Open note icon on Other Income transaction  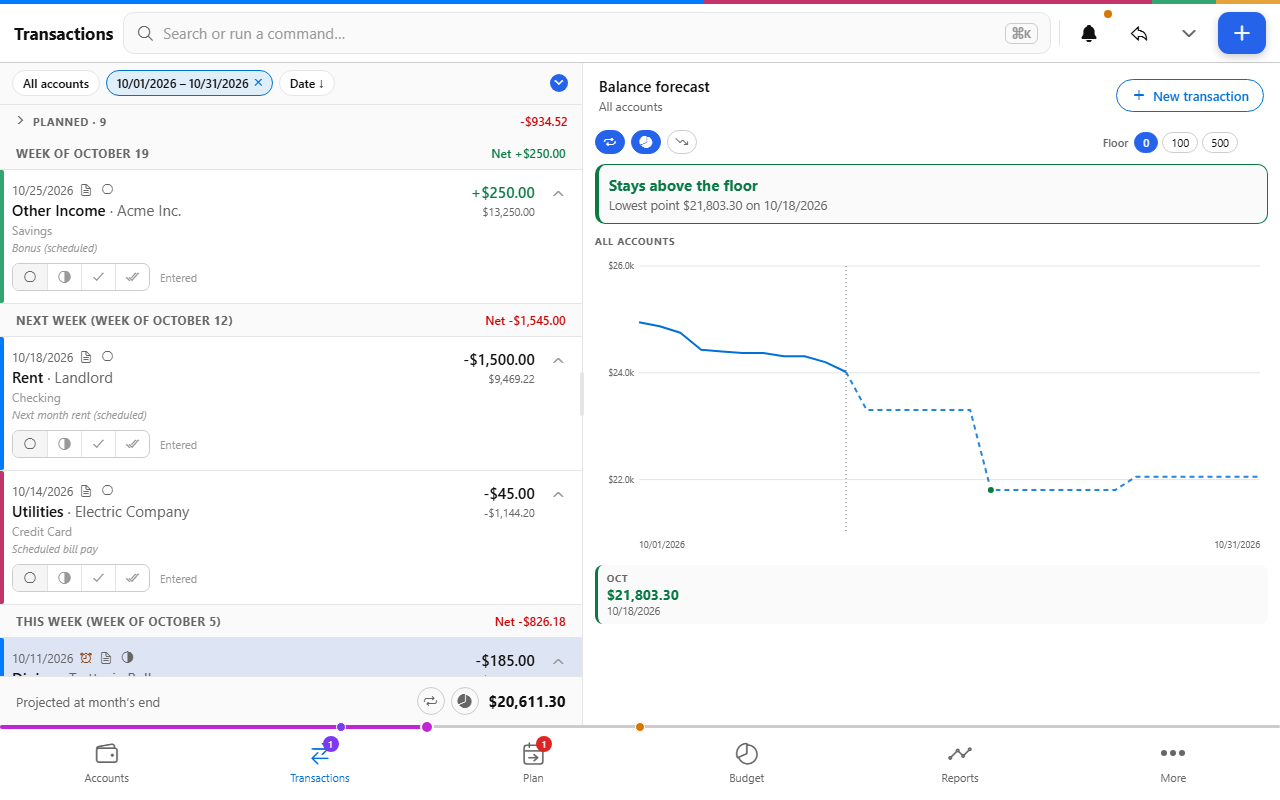[86, 189]
